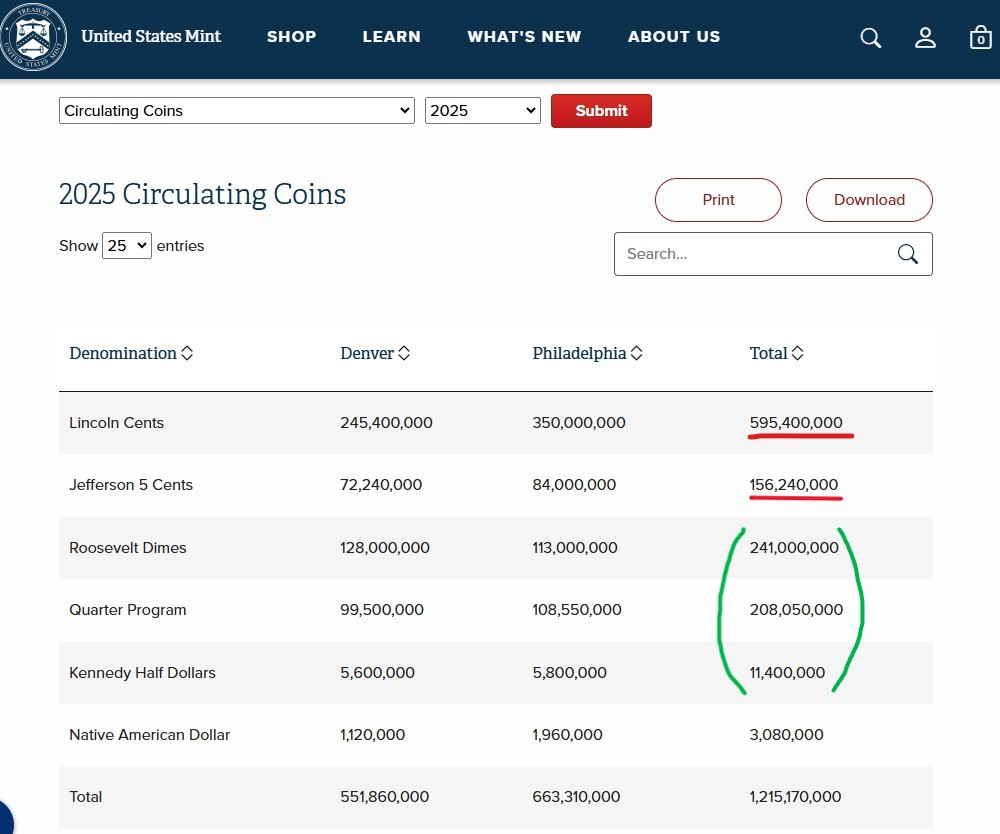This screenshot has width=1000, height=834.
Task: Sort by Denomination column arrows
Action: 187,353
